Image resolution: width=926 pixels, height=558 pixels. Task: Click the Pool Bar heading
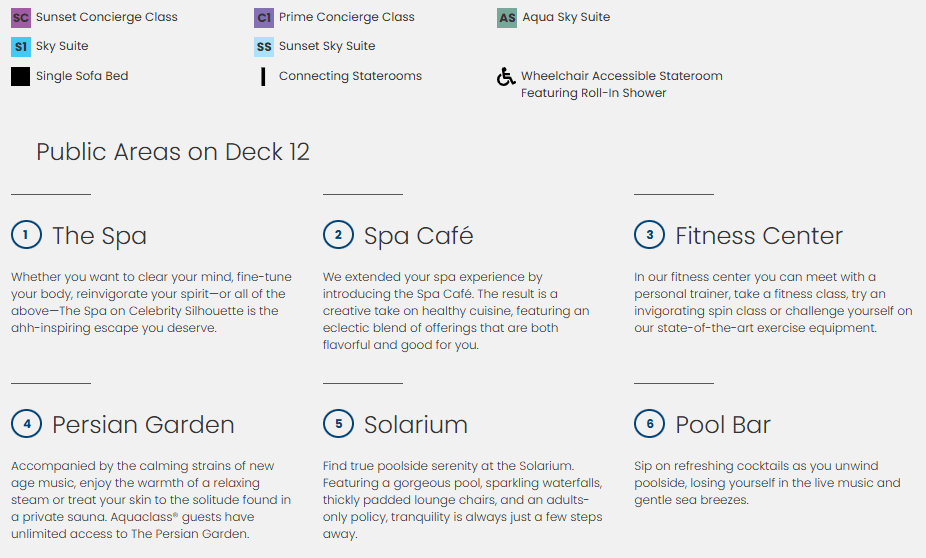723,425
